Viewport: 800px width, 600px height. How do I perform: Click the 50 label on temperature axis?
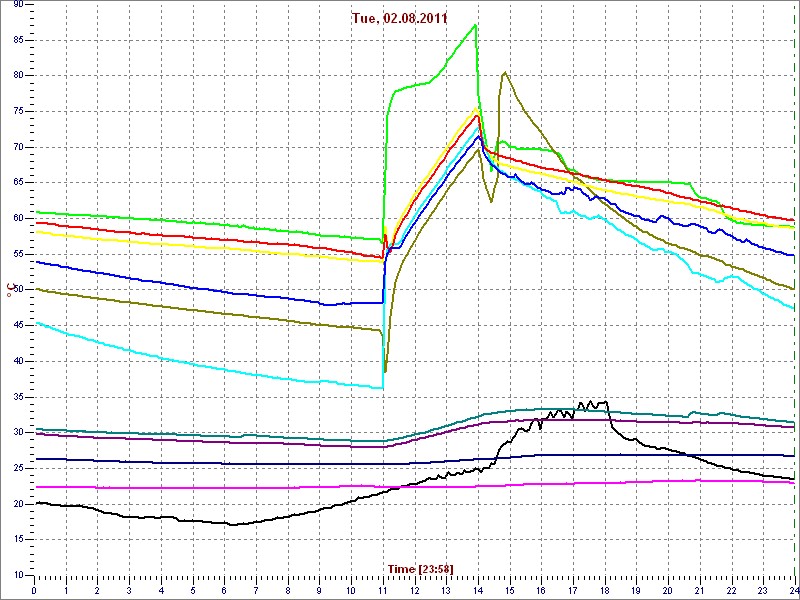tap(18, 290)
